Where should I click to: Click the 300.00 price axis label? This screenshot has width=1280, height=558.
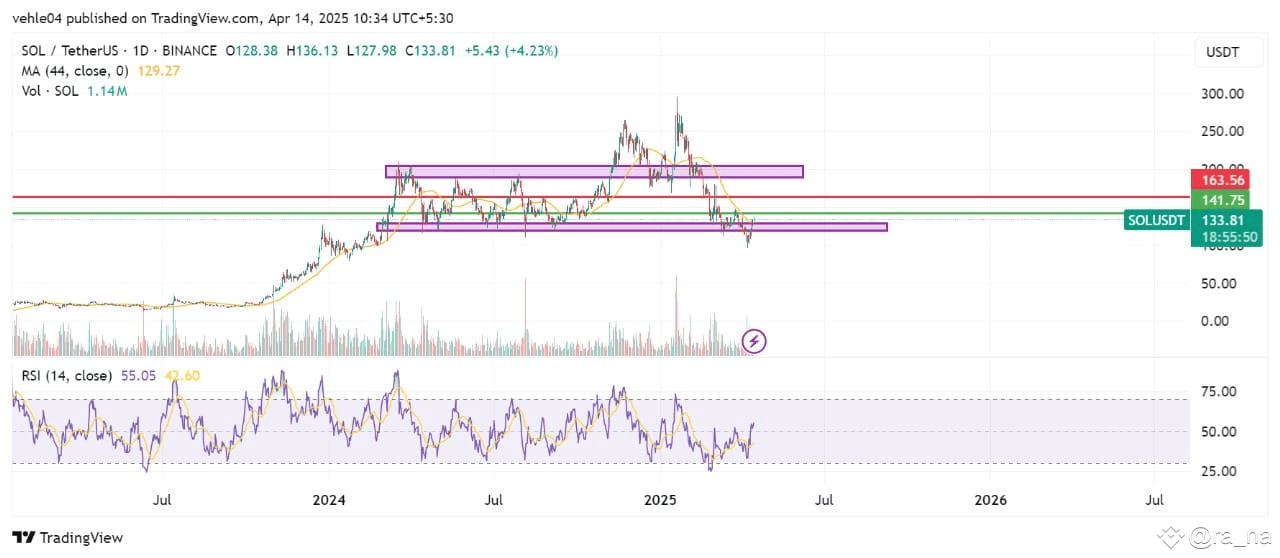tap(1223, 94)
